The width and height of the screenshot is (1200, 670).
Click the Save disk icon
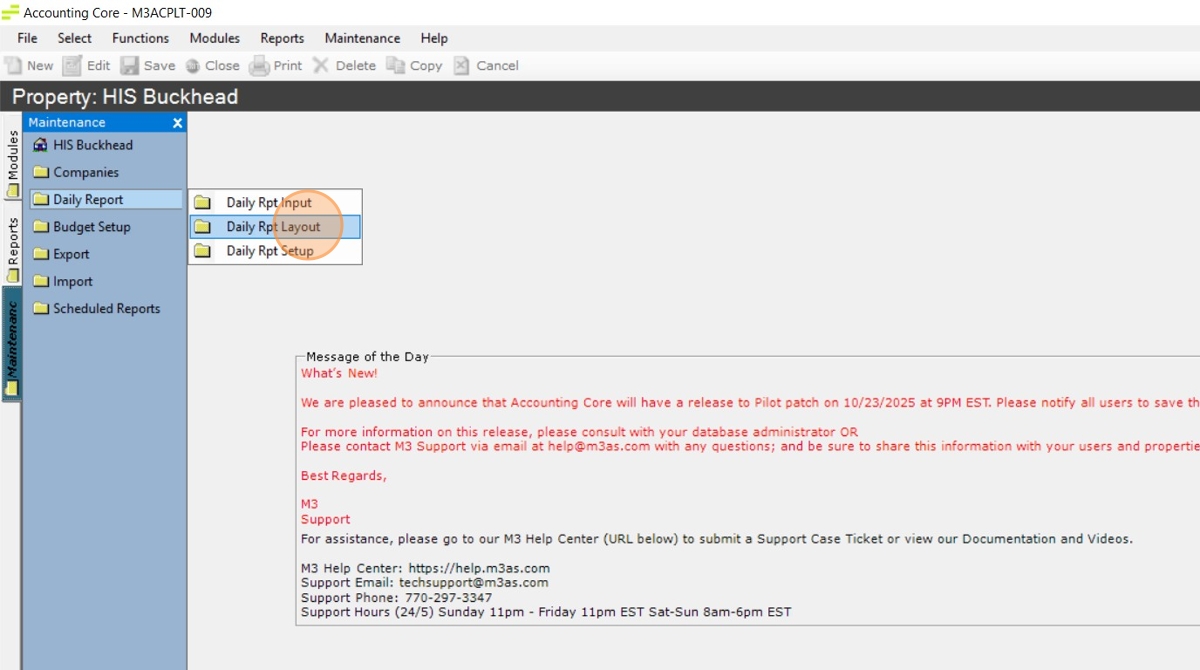tap(130, 66)
